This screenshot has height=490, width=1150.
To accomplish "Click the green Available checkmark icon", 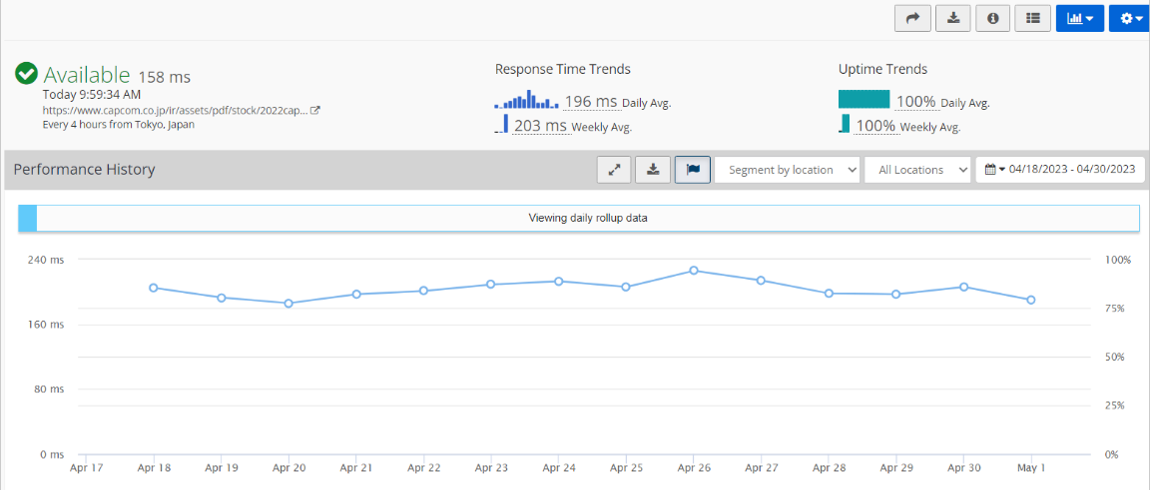I will 26,74.
